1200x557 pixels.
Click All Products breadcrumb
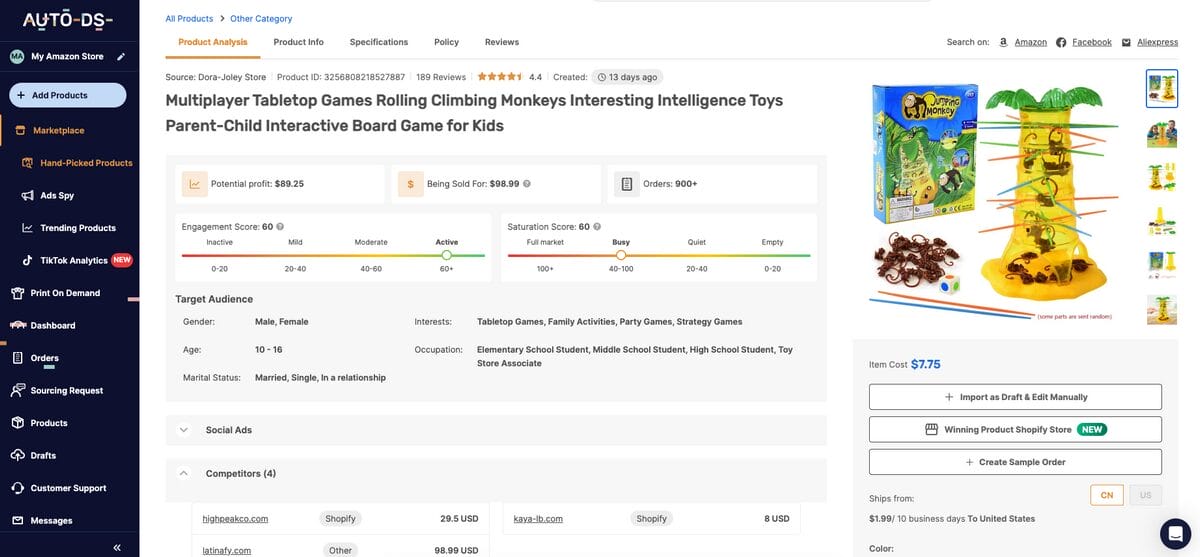tap(189, 18)
